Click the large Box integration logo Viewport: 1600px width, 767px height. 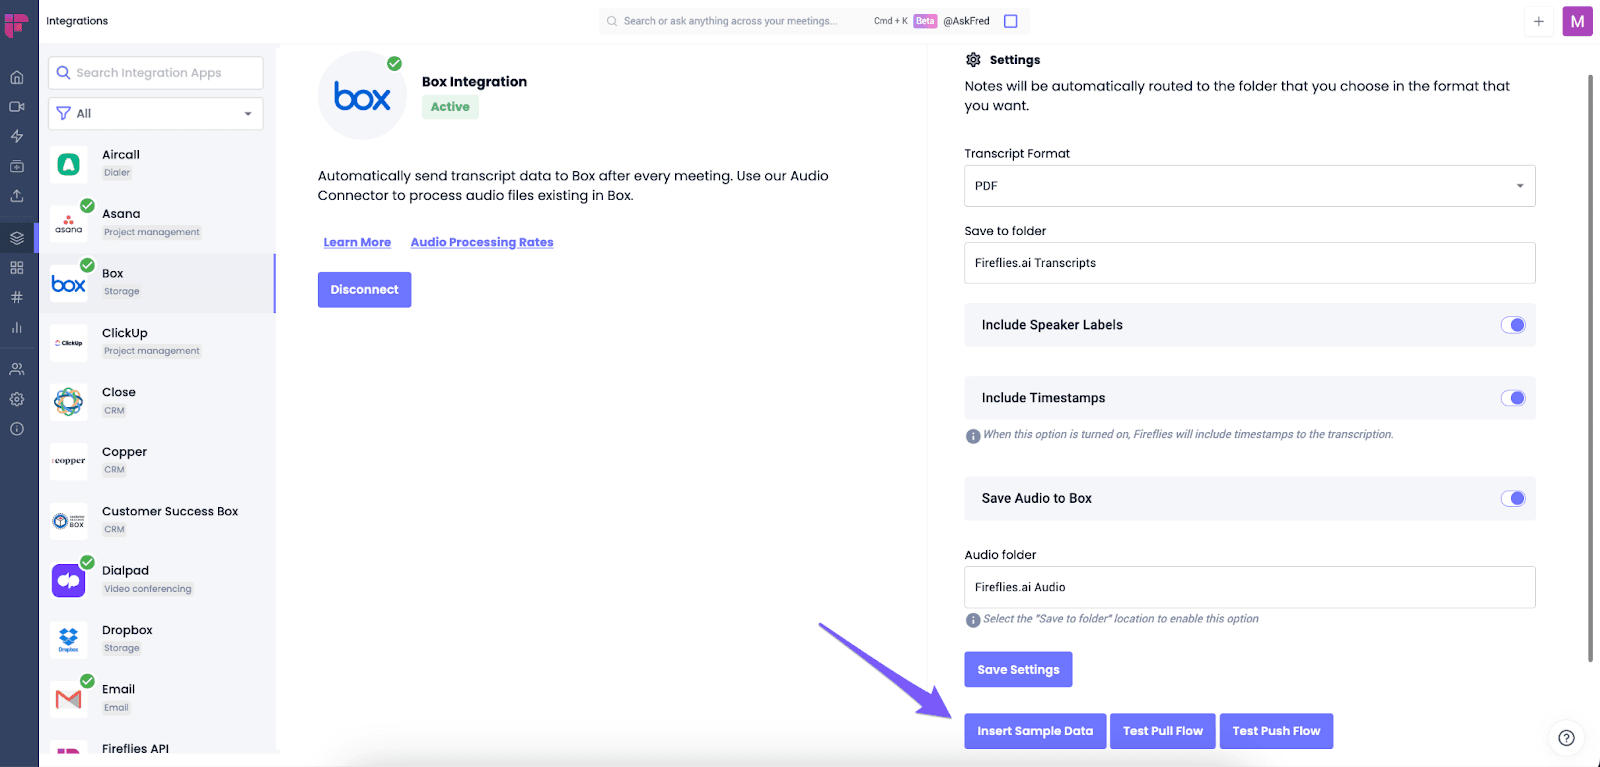coord(362,96)
